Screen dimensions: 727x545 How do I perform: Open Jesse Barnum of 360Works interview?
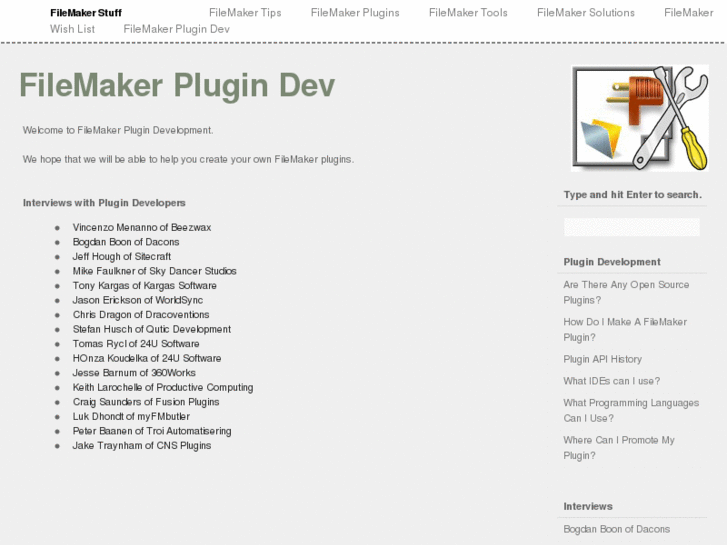point(134,373)
